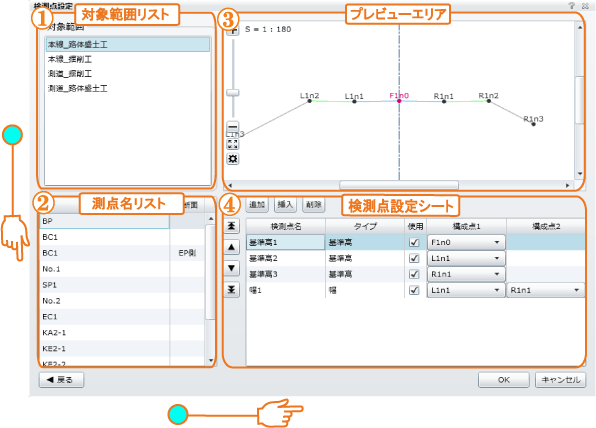Viewport: 596px width, 428px height.
Task: Toggle the 使用 checkbox for 幅1
Action: coord(414,290)
